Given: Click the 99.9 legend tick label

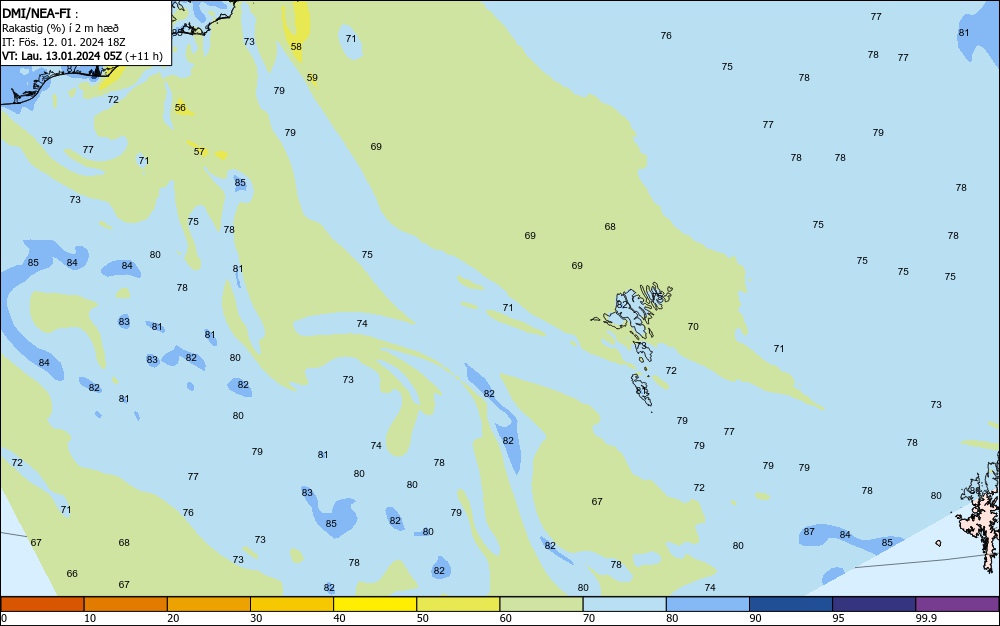Looking at the screenshot, I should tap(926, 618).
